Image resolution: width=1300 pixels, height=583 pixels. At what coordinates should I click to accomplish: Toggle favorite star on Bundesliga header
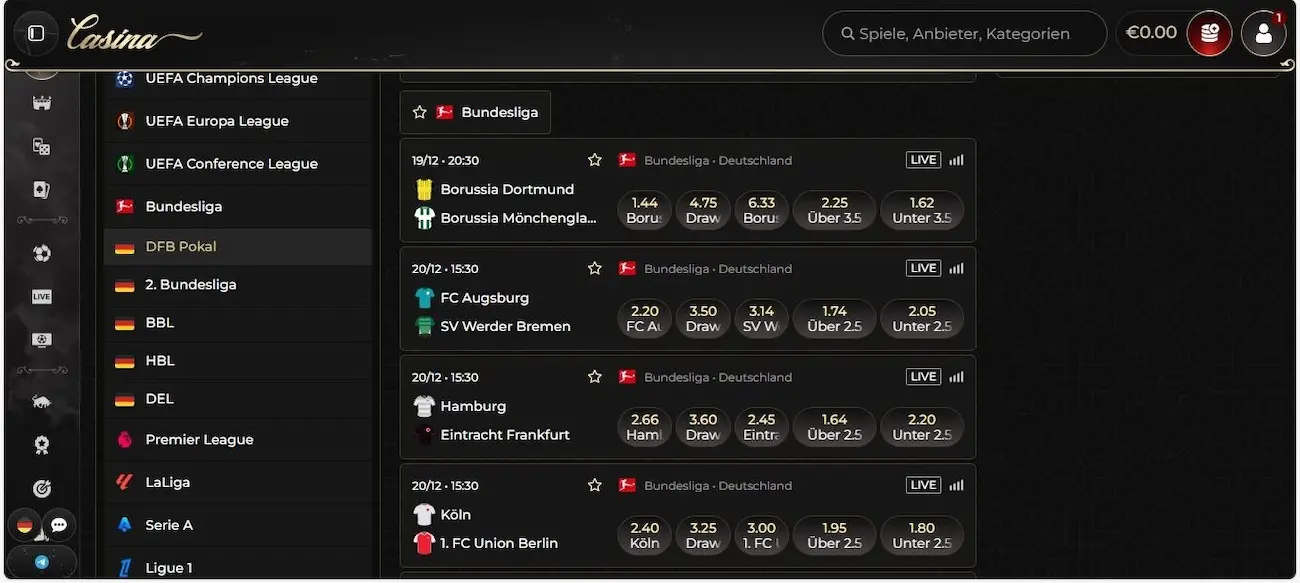(420, 113)
